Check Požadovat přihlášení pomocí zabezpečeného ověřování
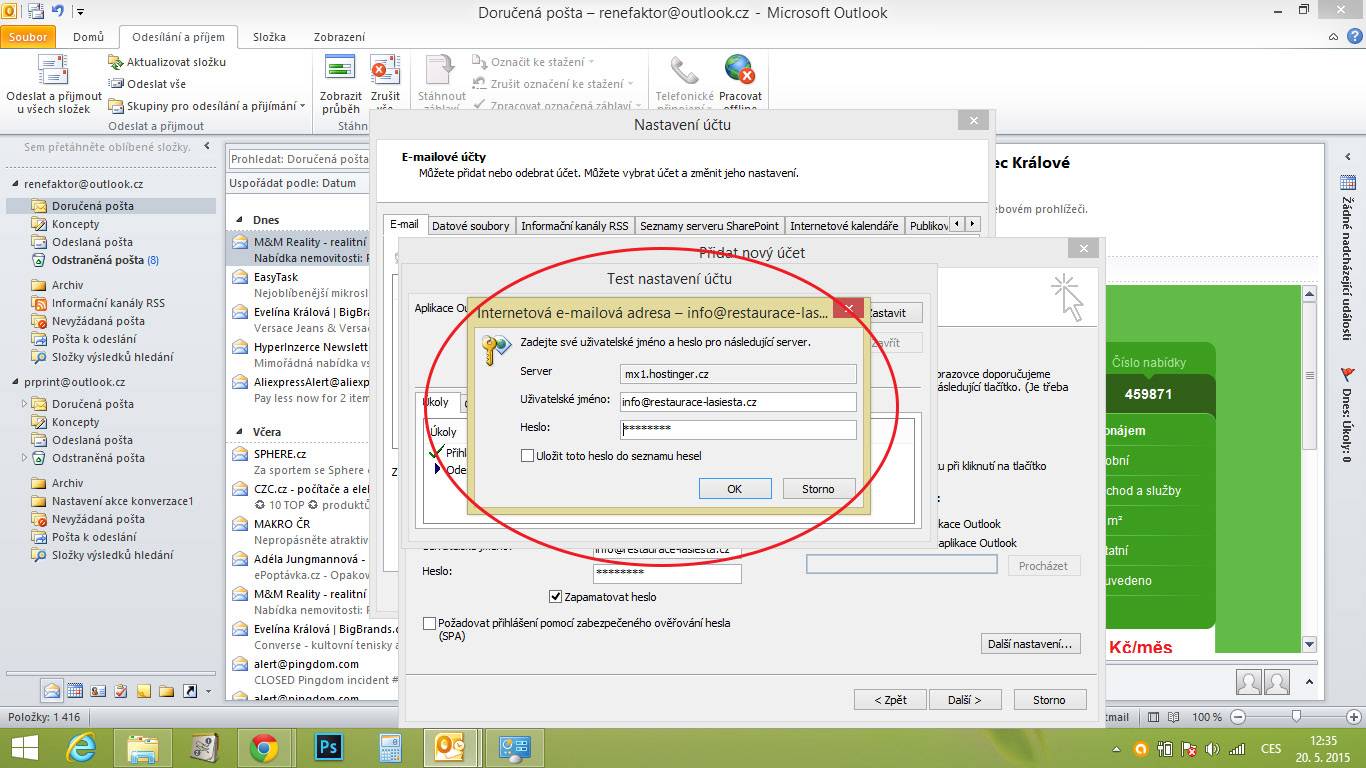Image resolution: width=1366 pixels, height=768 pixels. (x=429, y=623)
